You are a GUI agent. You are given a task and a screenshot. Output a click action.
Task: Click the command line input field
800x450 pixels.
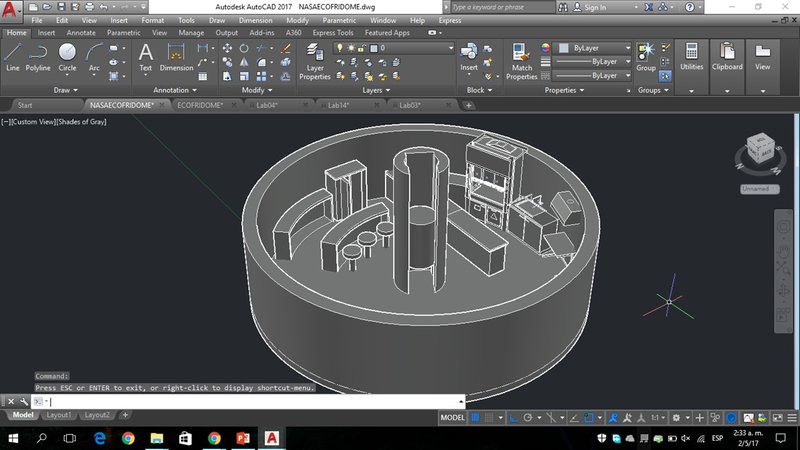[x=250, y=401]
